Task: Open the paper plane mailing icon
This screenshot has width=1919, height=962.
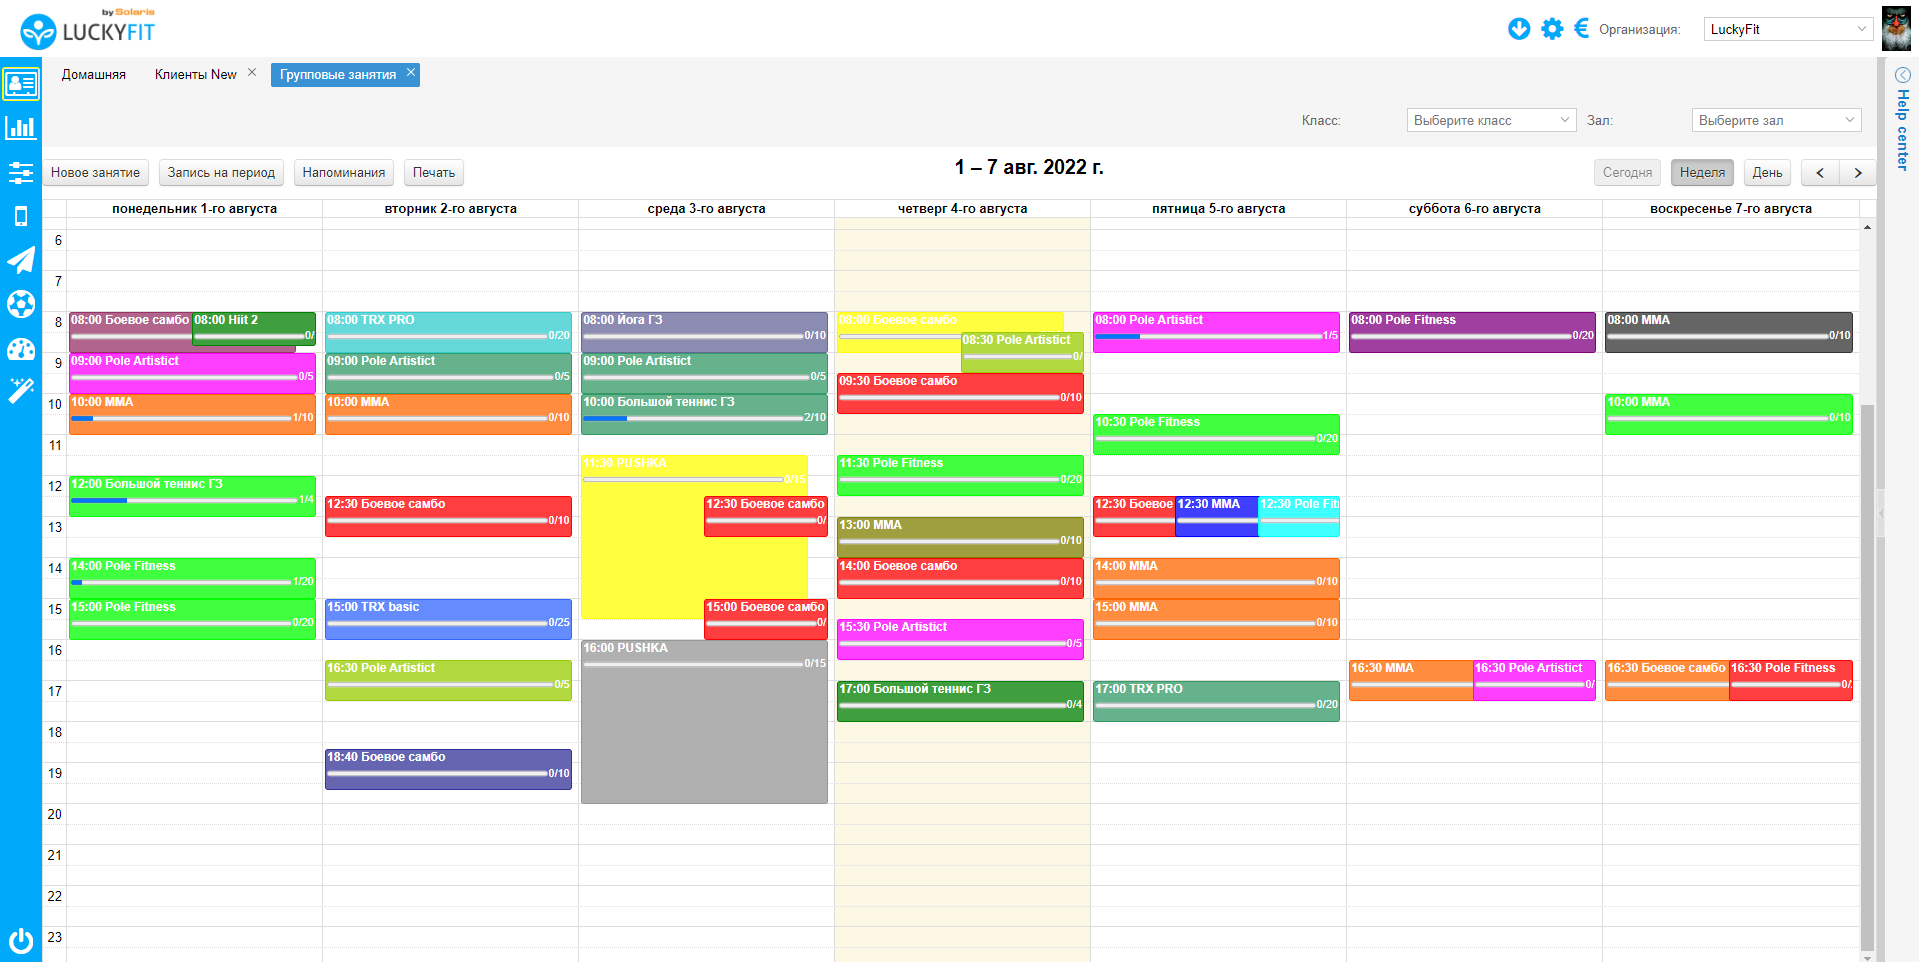Action: tap(21, 260)
